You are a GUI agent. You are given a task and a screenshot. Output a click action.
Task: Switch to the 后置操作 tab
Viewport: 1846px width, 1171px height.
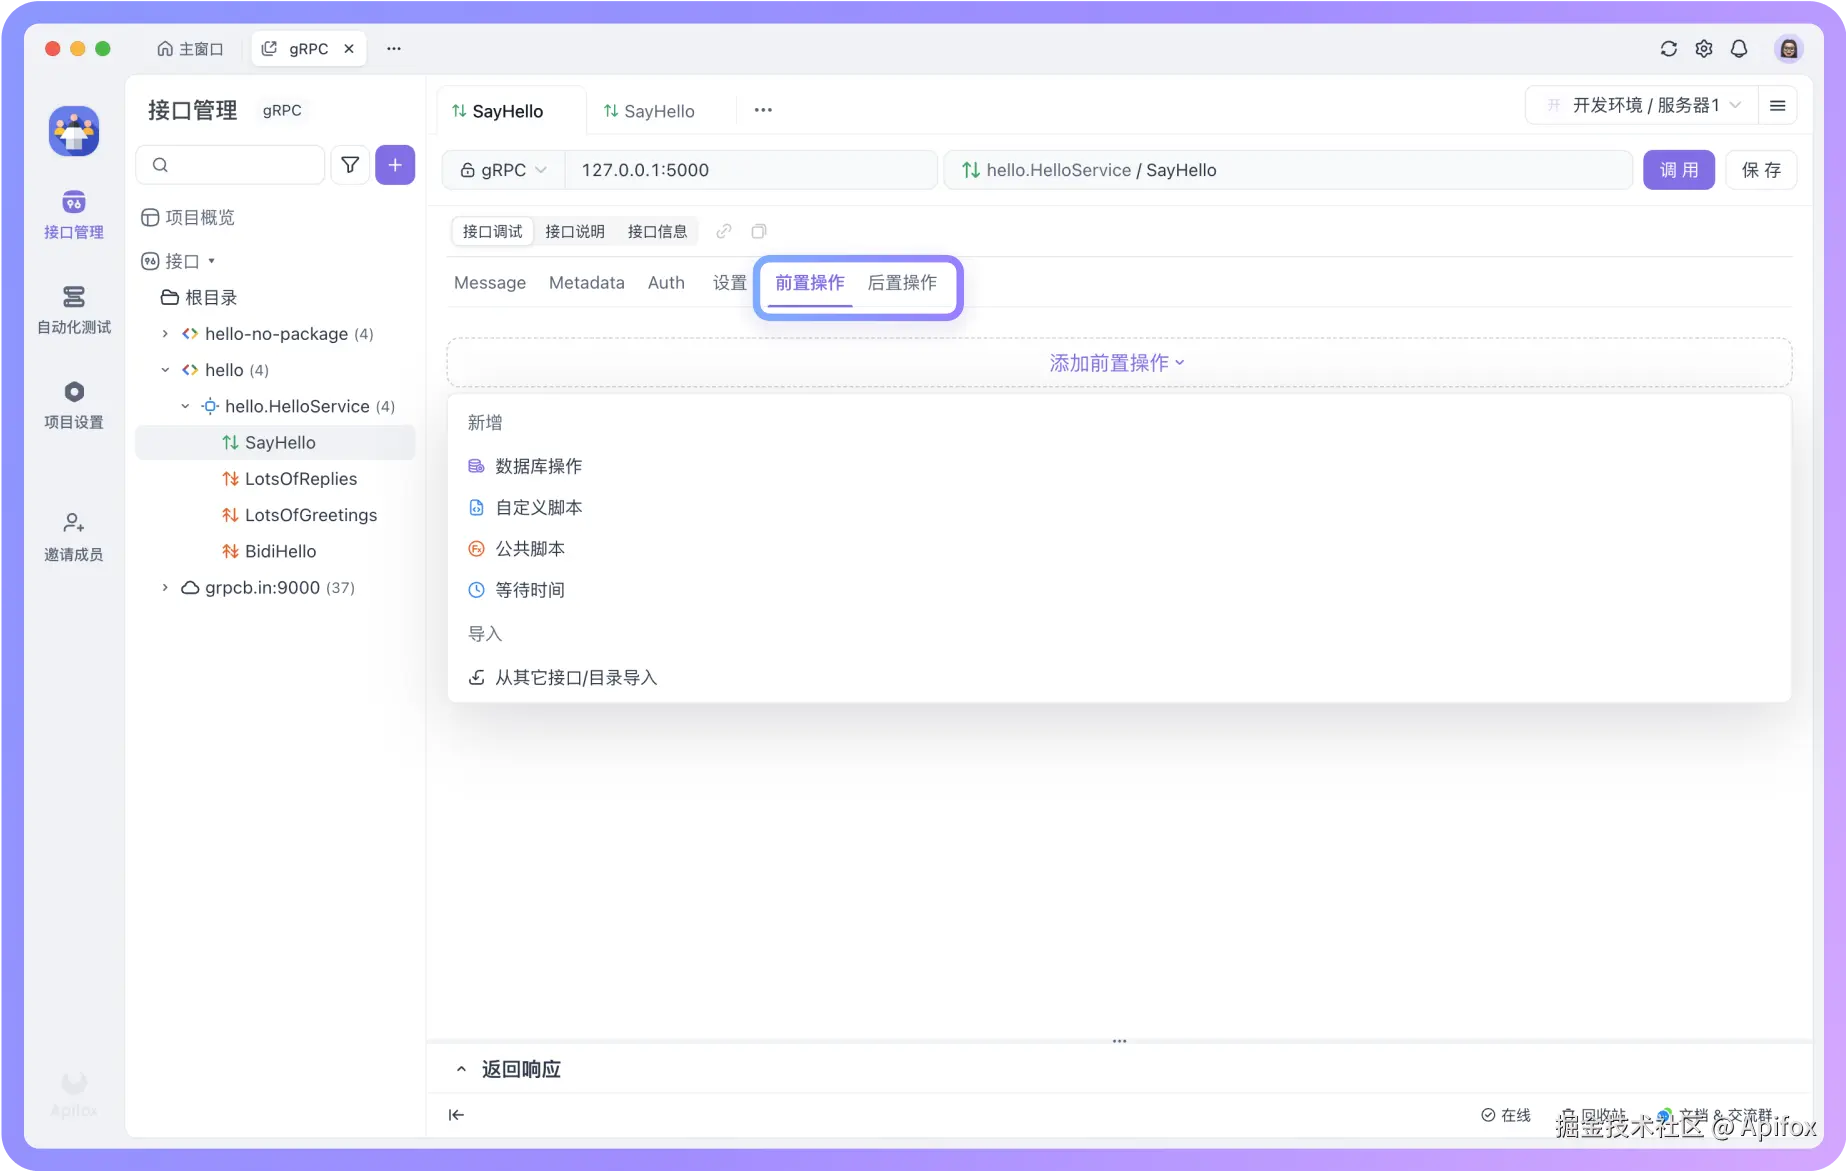[x=901, y=283]
